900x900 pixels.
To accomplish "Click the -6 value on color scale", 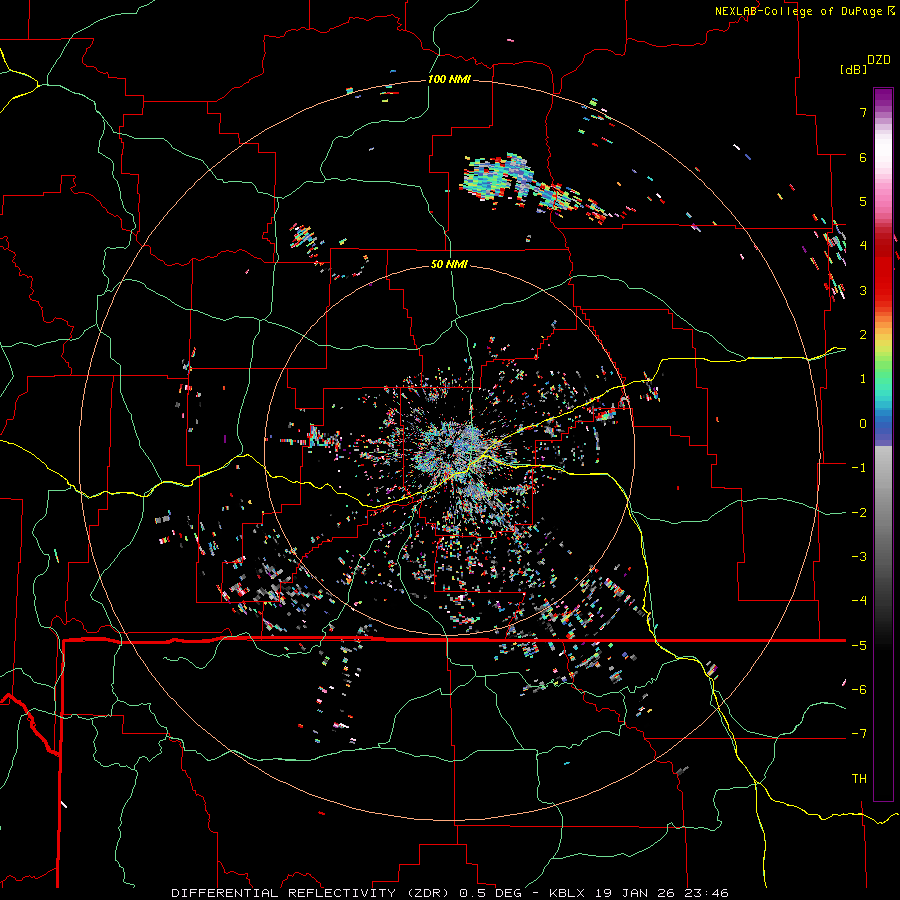I will [859, 690].
